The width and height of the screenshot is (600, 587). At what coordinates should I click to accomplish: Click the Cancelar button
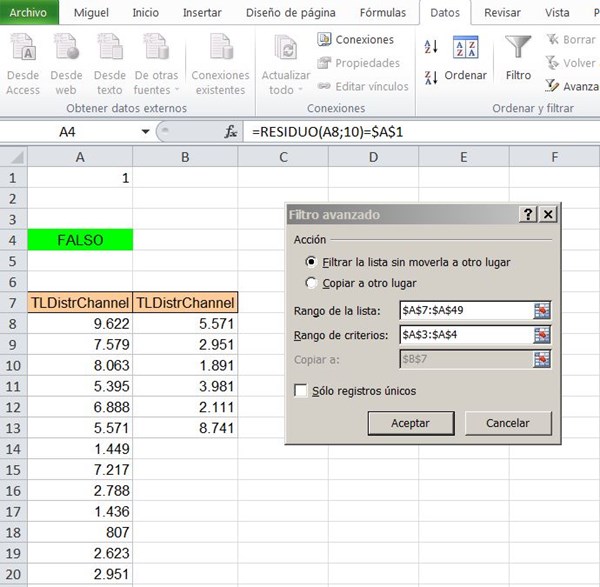pyautogui.click(x=508, y=423)
